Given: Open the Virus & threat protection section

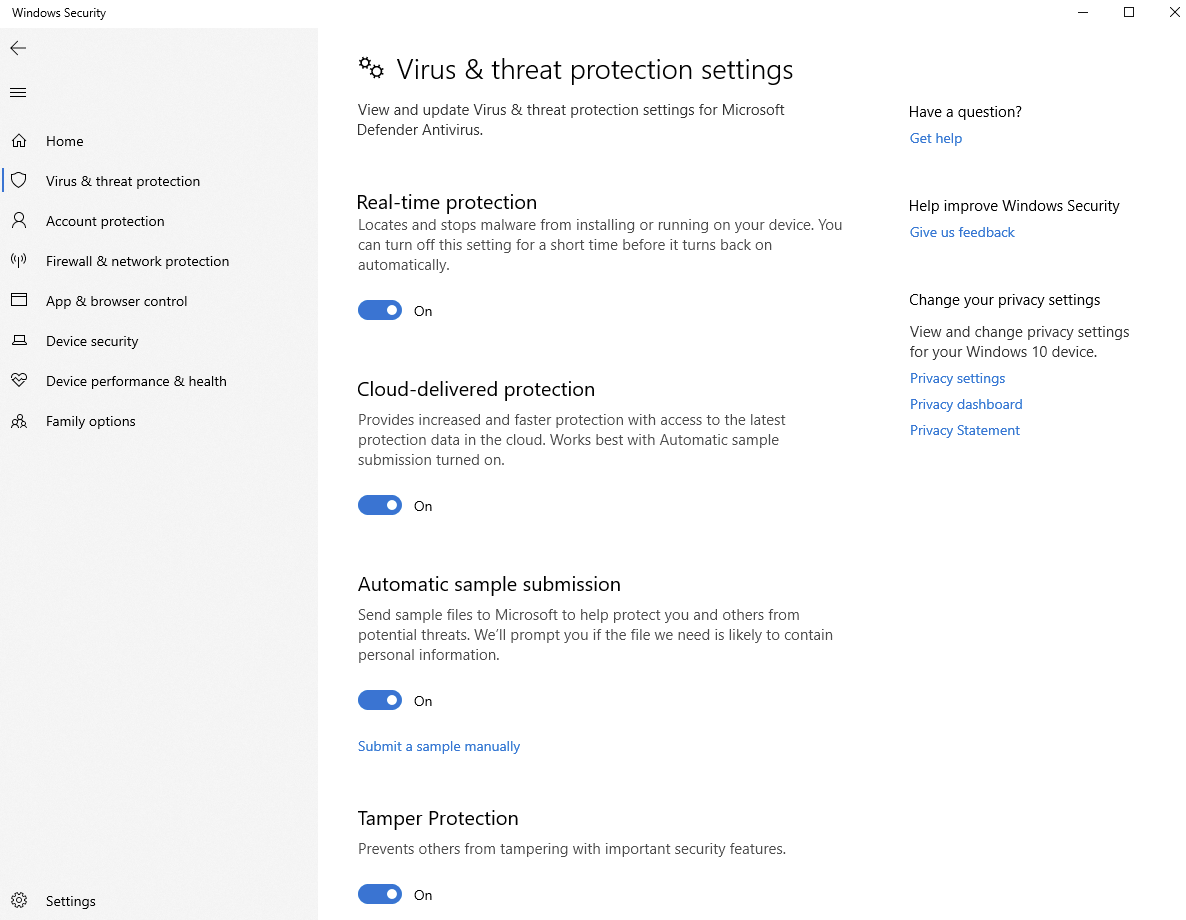Looking at the screenshot, I should click(x=122, y=180).
